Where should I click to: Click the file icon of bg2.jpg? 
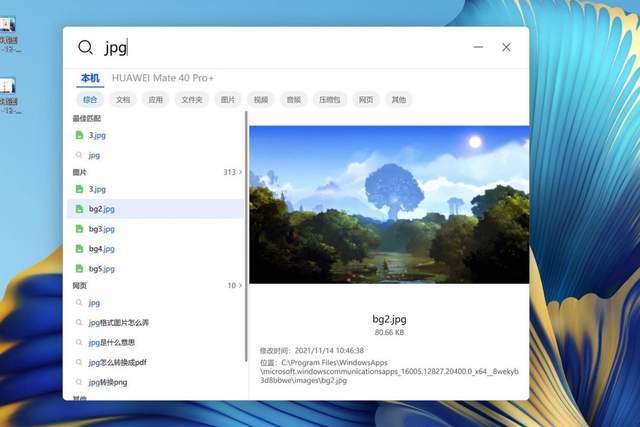(x=79, y=209)
